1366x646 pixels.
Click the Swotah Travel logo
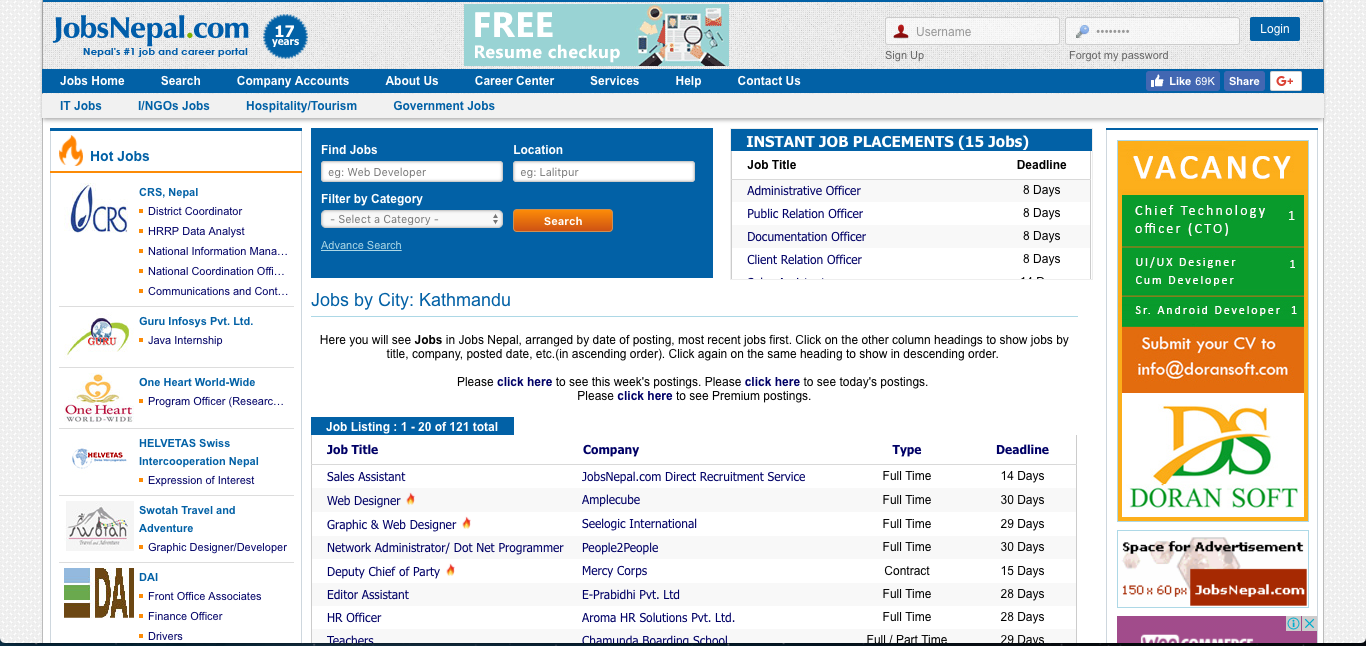click(98, 527)
